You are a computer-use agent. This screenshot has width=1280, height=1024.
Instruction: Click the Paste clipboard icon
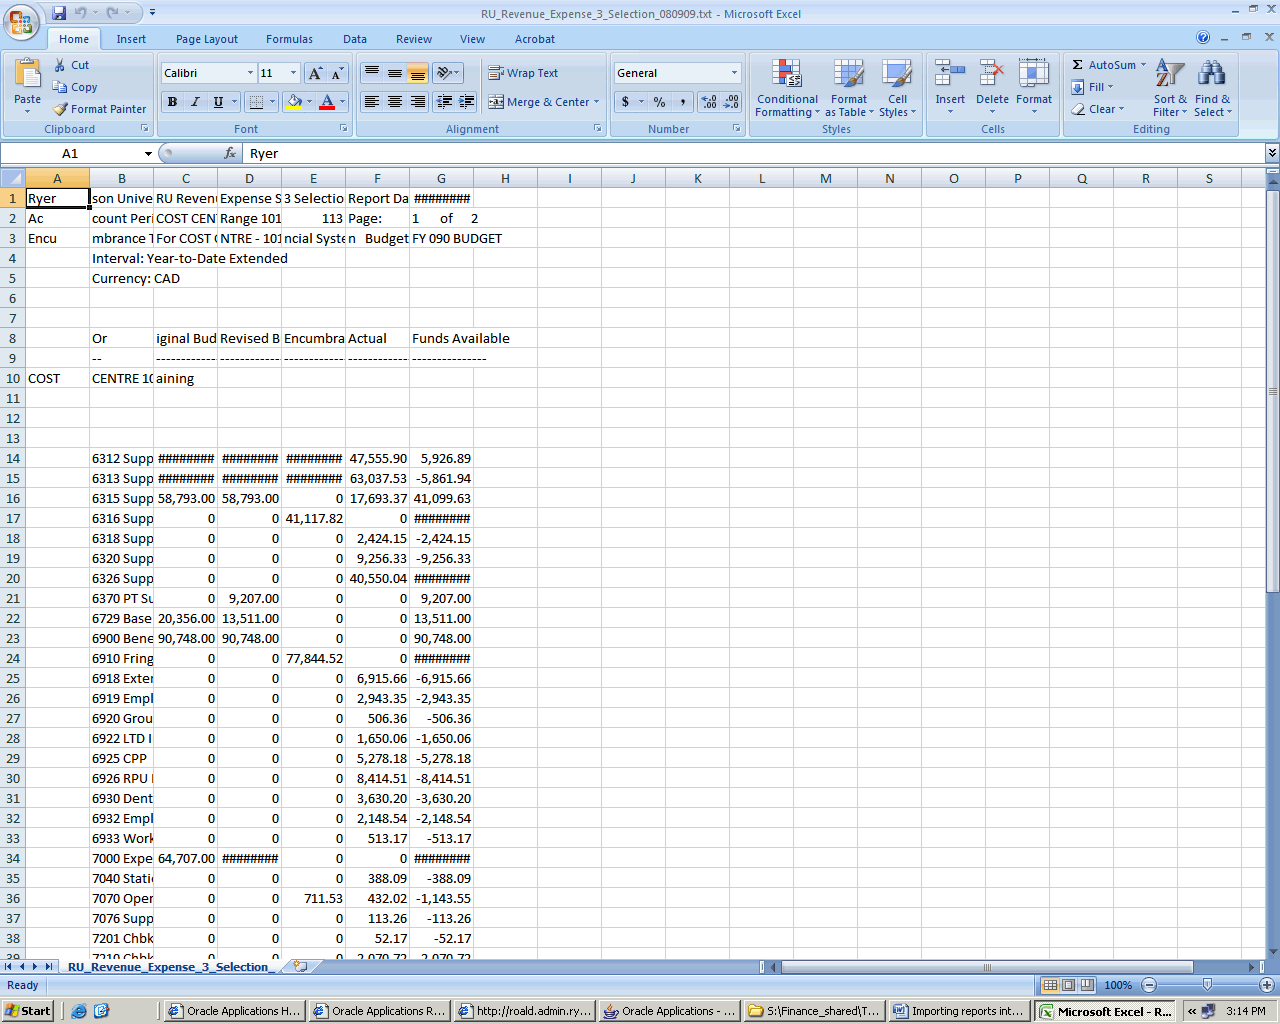pos(28,75)
